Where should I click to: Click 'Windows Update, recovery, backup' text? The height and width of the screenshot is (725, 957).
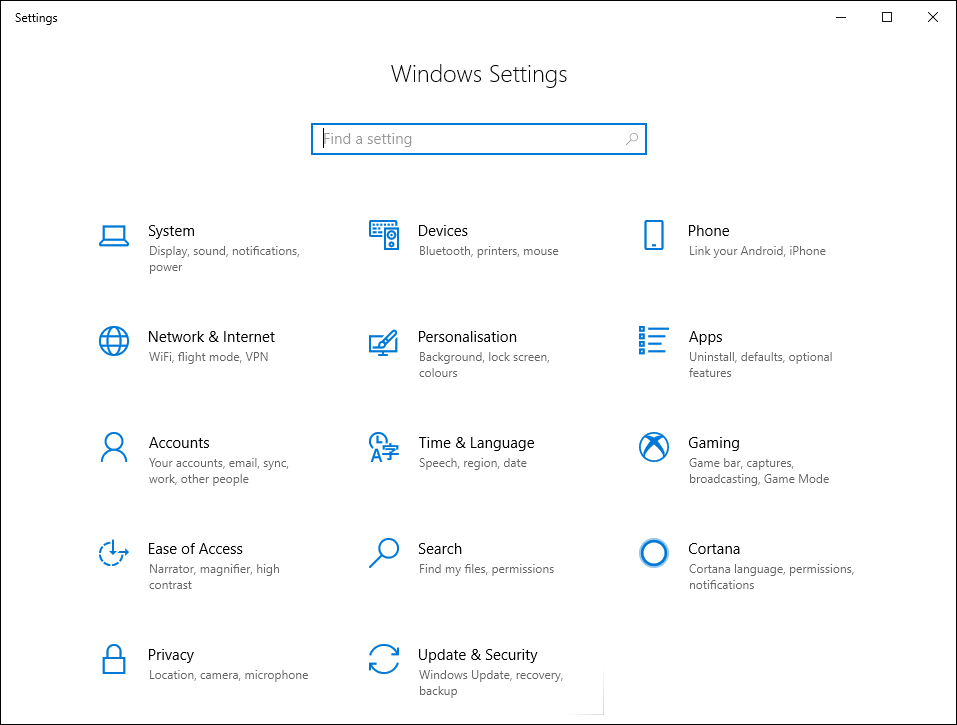491,683
